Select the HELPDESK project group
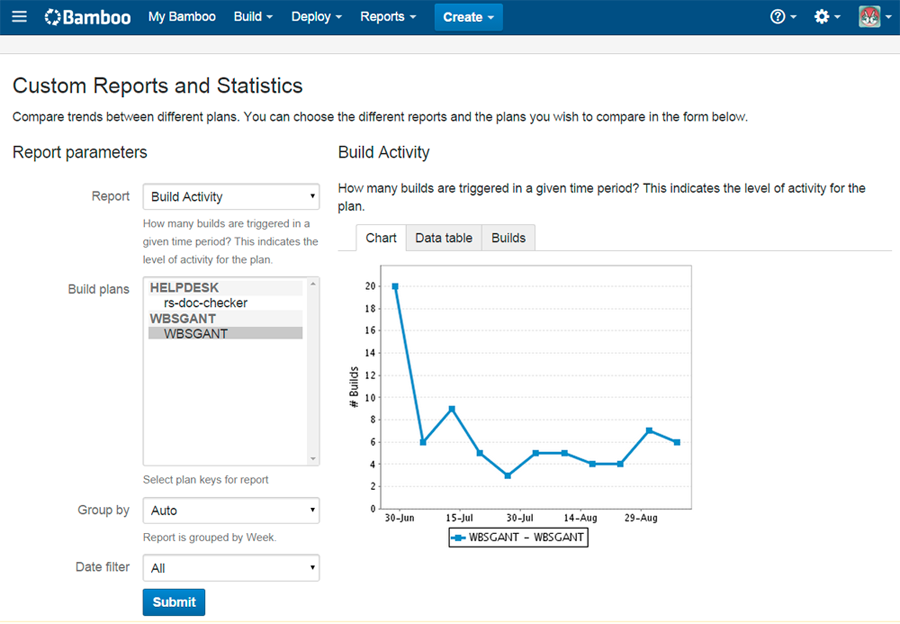Viewport: 900px width, 624px height. tap(226, 288)
